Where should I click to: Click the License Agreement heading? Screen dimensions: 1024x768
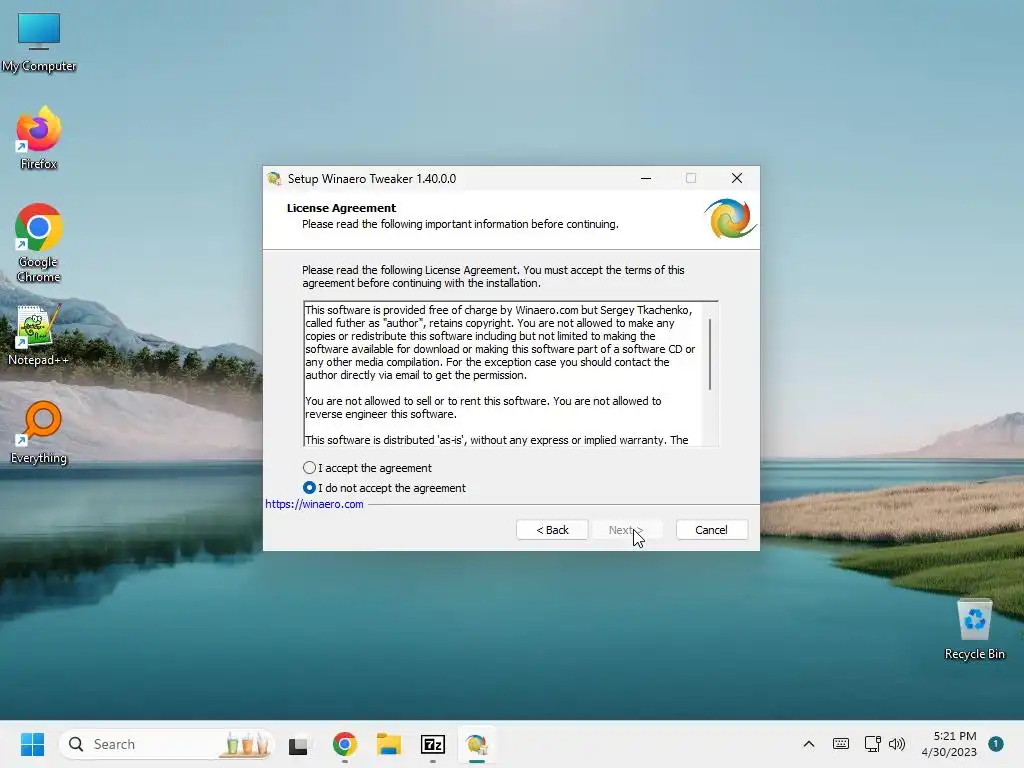pos(341,208)
